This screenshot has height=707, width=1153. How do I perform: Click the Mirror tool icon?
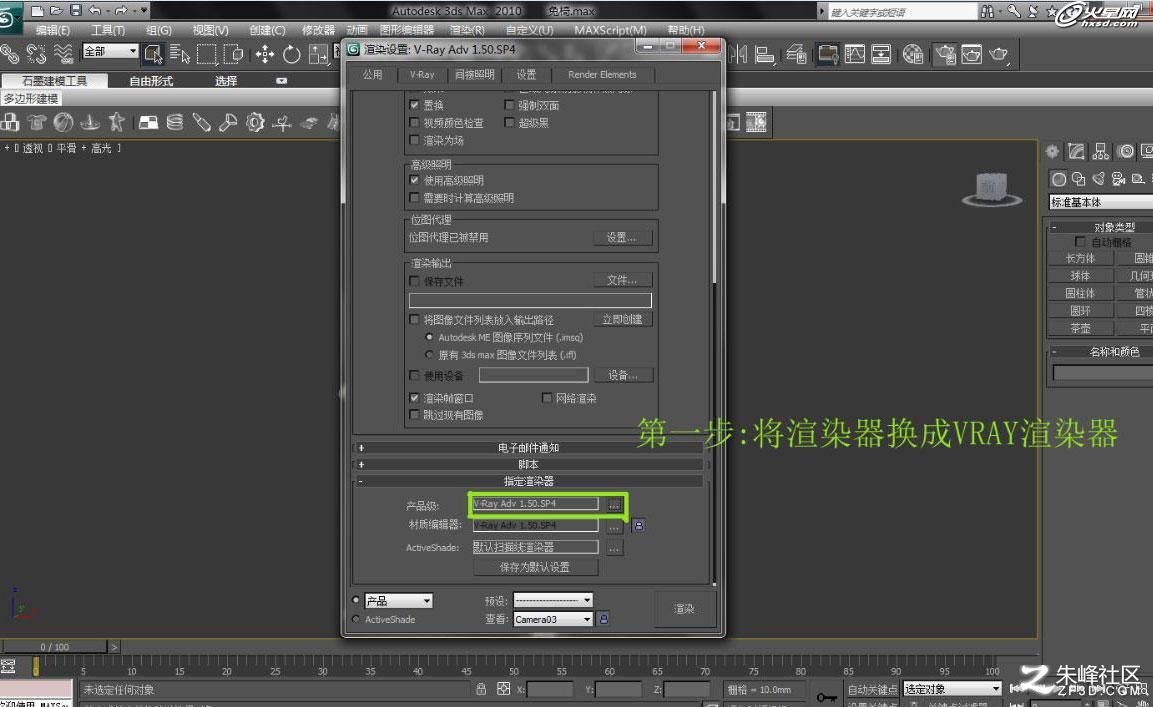[738, 54]
